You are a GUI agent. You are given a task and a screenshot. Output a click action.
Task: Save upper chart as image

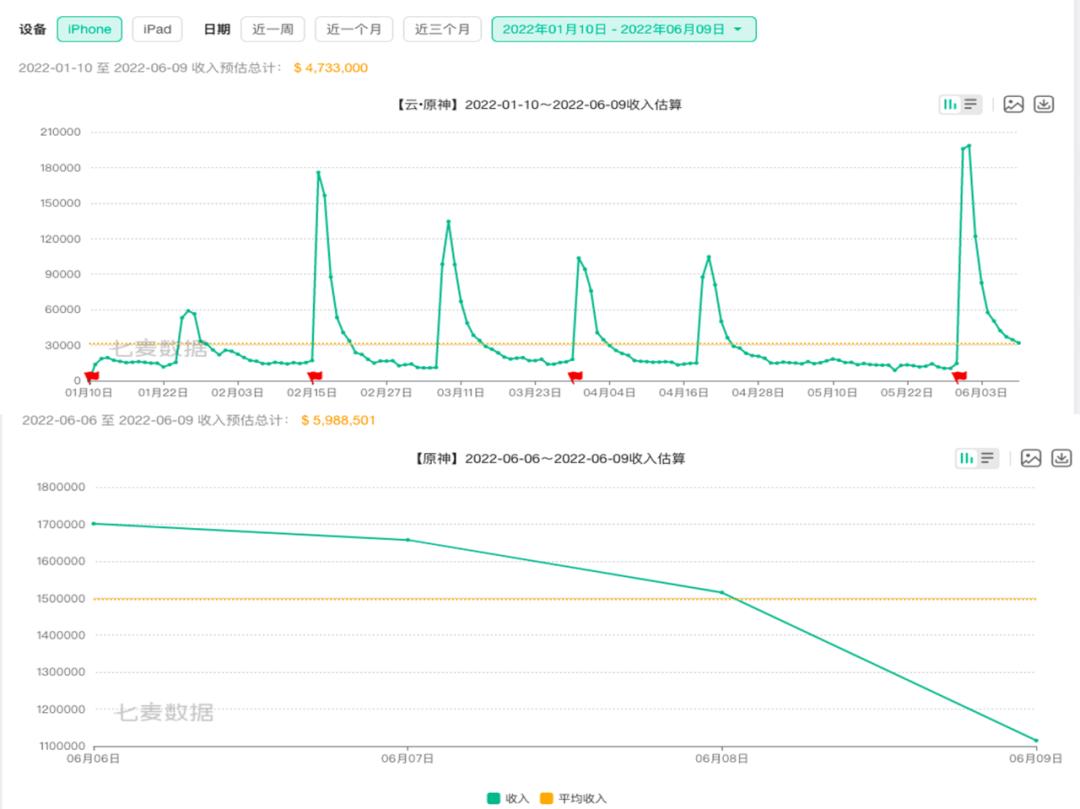[x=1013, y=105]
